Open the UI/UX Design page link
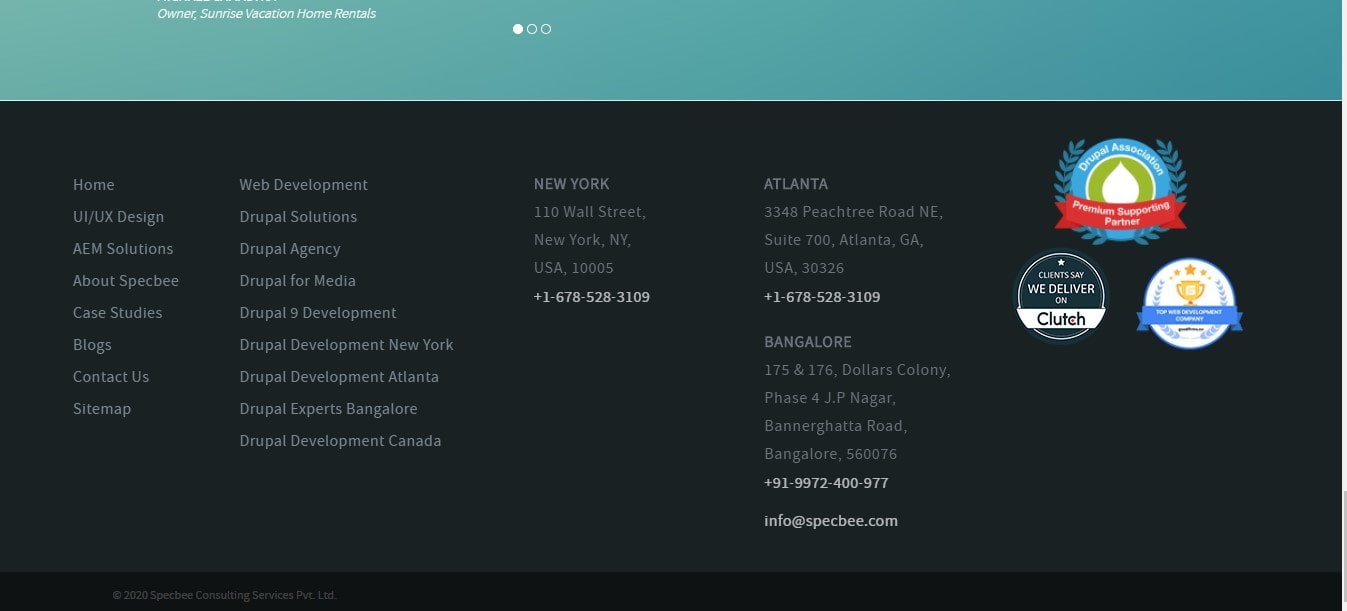The height and width of the screenshot is (611, 1347). pyautogui.click(x=118, y=217)
